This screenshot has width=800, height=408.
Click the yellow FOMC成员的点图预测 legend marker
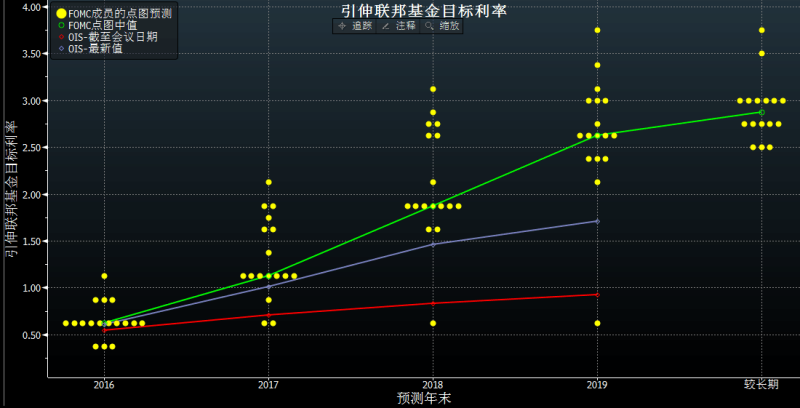tap(60, 13)
